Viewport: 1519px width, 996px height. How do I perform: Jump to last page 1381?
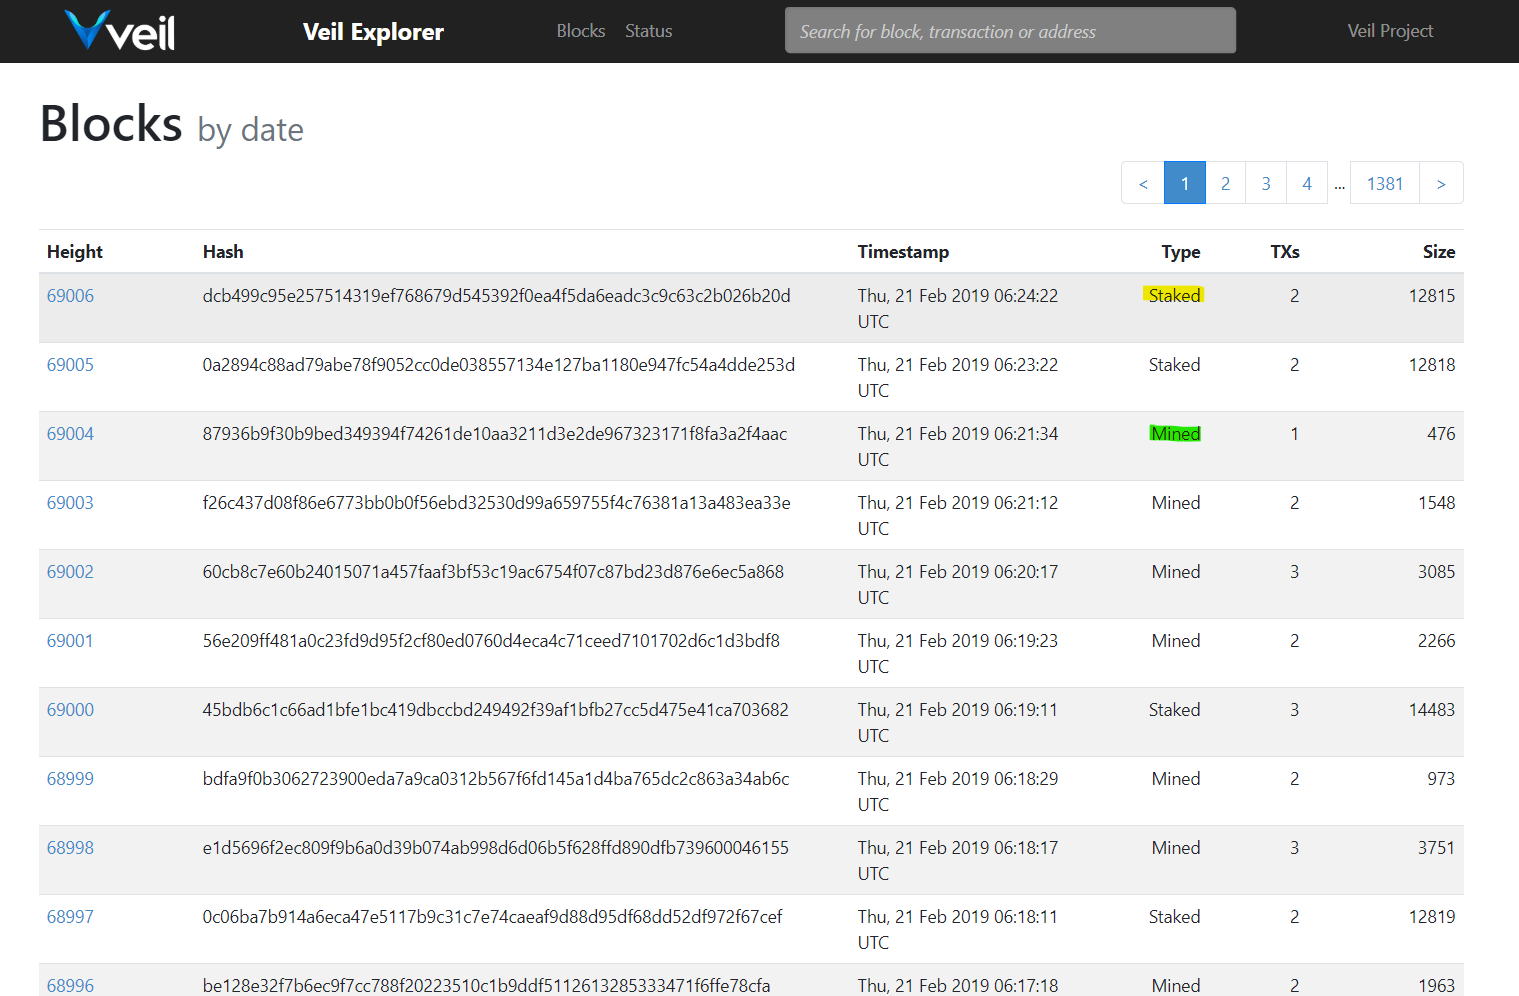coord(1385,183)
